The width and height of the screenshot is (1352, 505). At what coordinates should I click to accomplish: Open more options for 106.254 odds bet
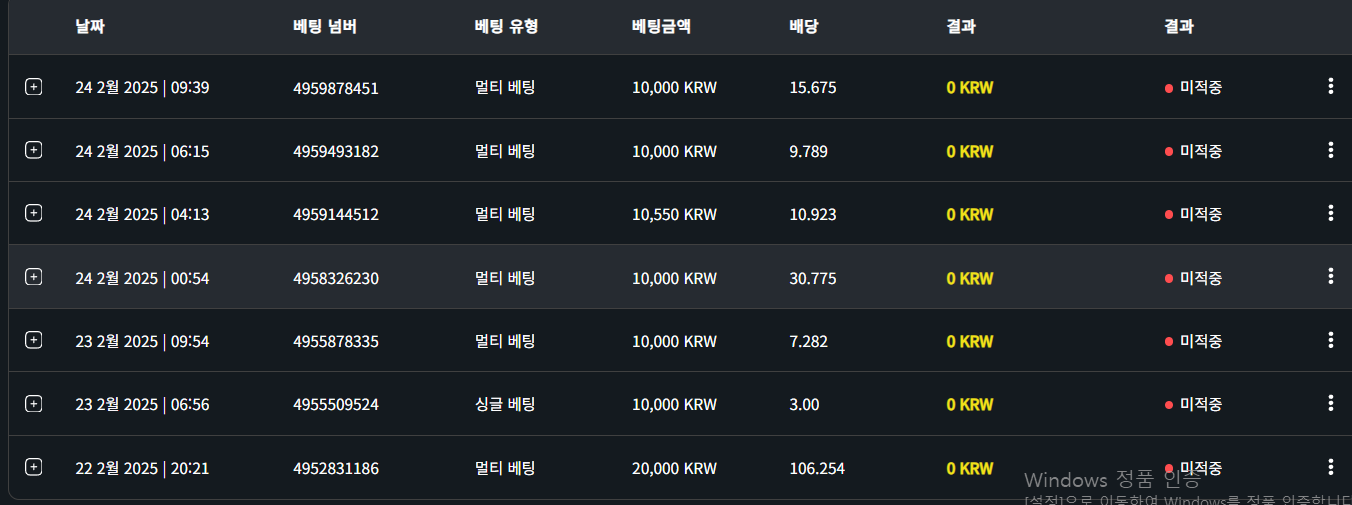1330,467
